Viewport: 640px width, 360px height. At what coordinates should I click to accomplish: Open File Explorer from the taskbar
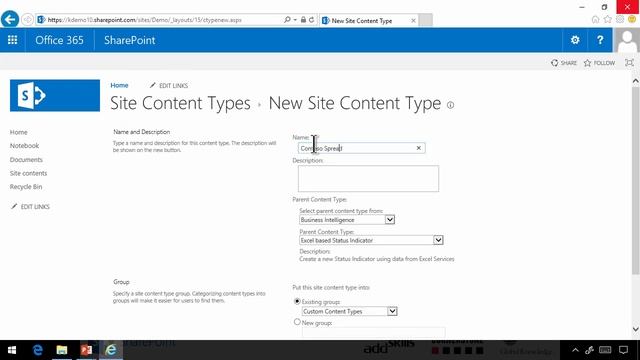[x=62, y=350]
